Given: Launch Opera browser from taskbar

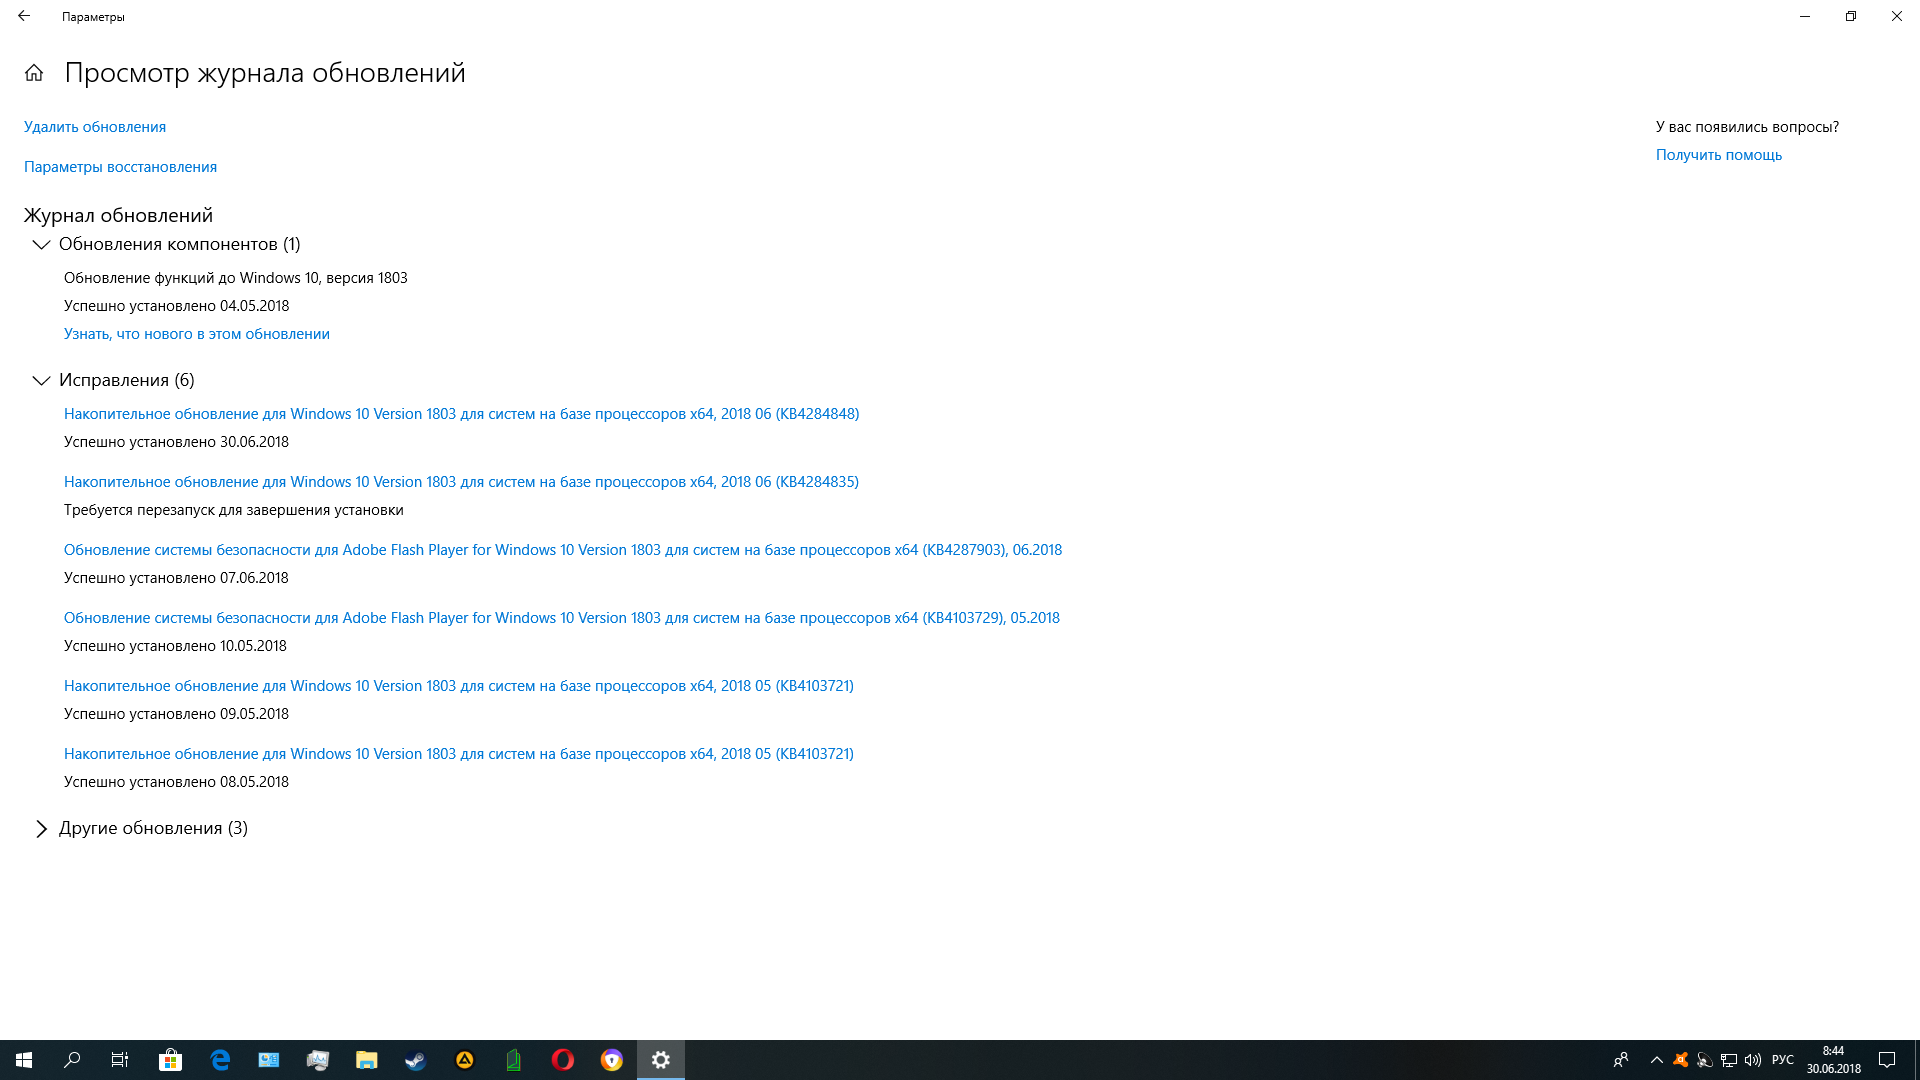Looking at the screenshot, I should pos(563,1060).
